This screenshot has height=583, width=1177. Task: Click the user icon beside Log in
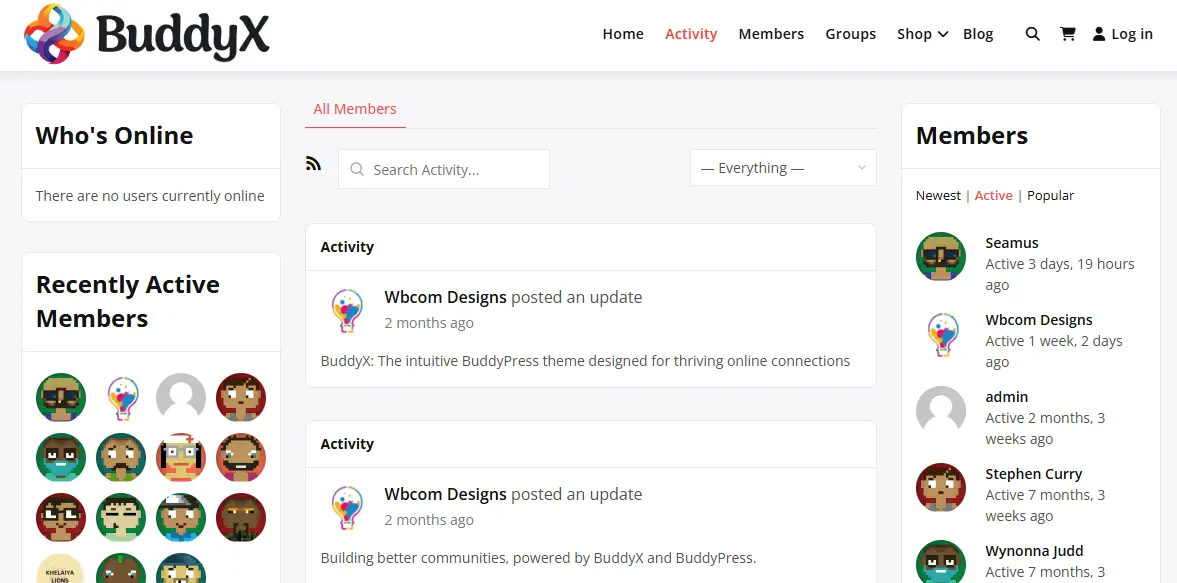(1099, 34)
